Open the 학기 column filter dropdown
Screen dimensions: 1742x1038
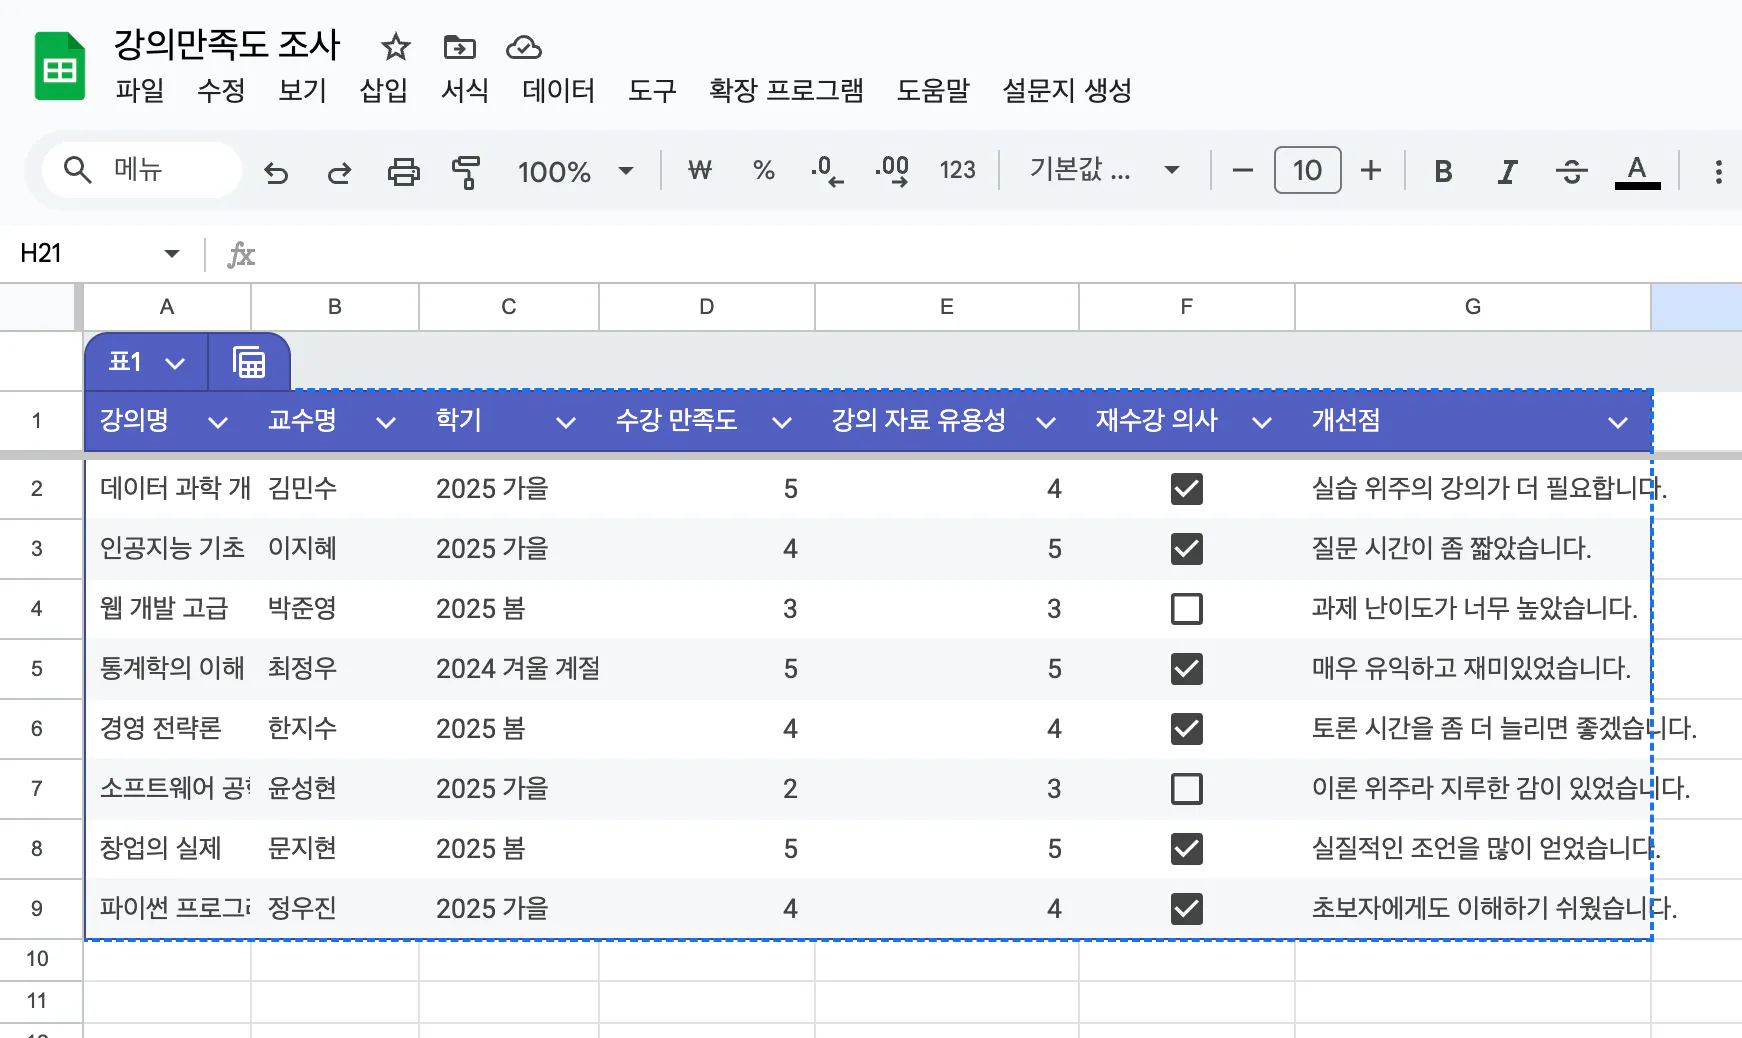tap(565, 422)
